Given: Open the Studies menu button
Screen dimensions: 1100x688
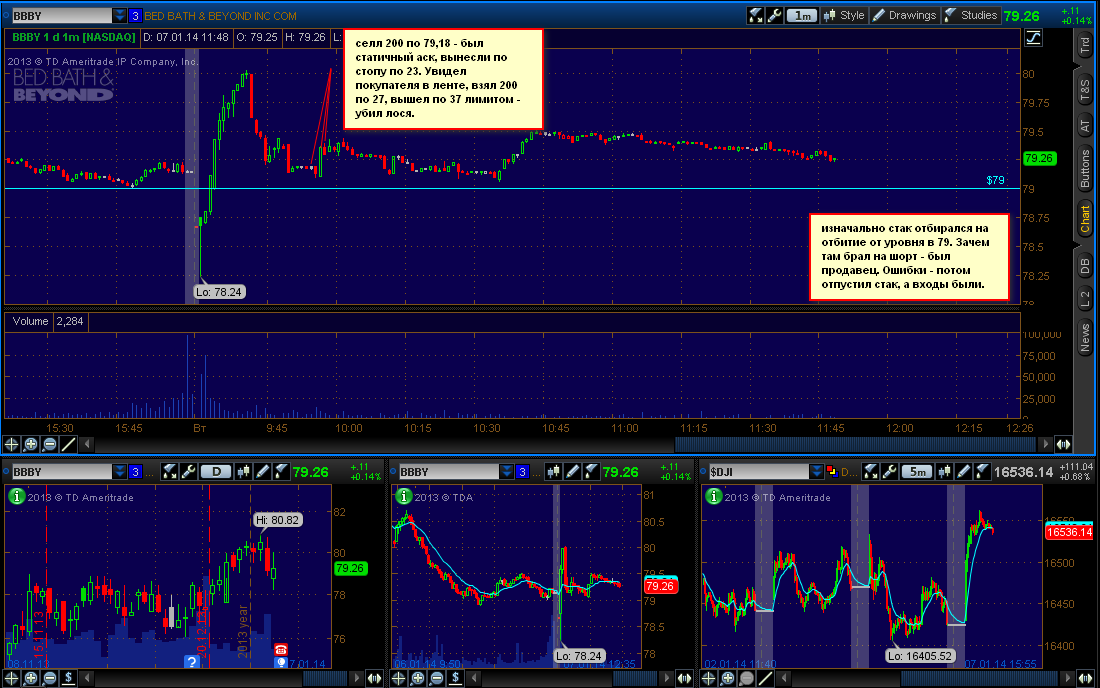Looking at the screenshot, I should pos(971,15).
